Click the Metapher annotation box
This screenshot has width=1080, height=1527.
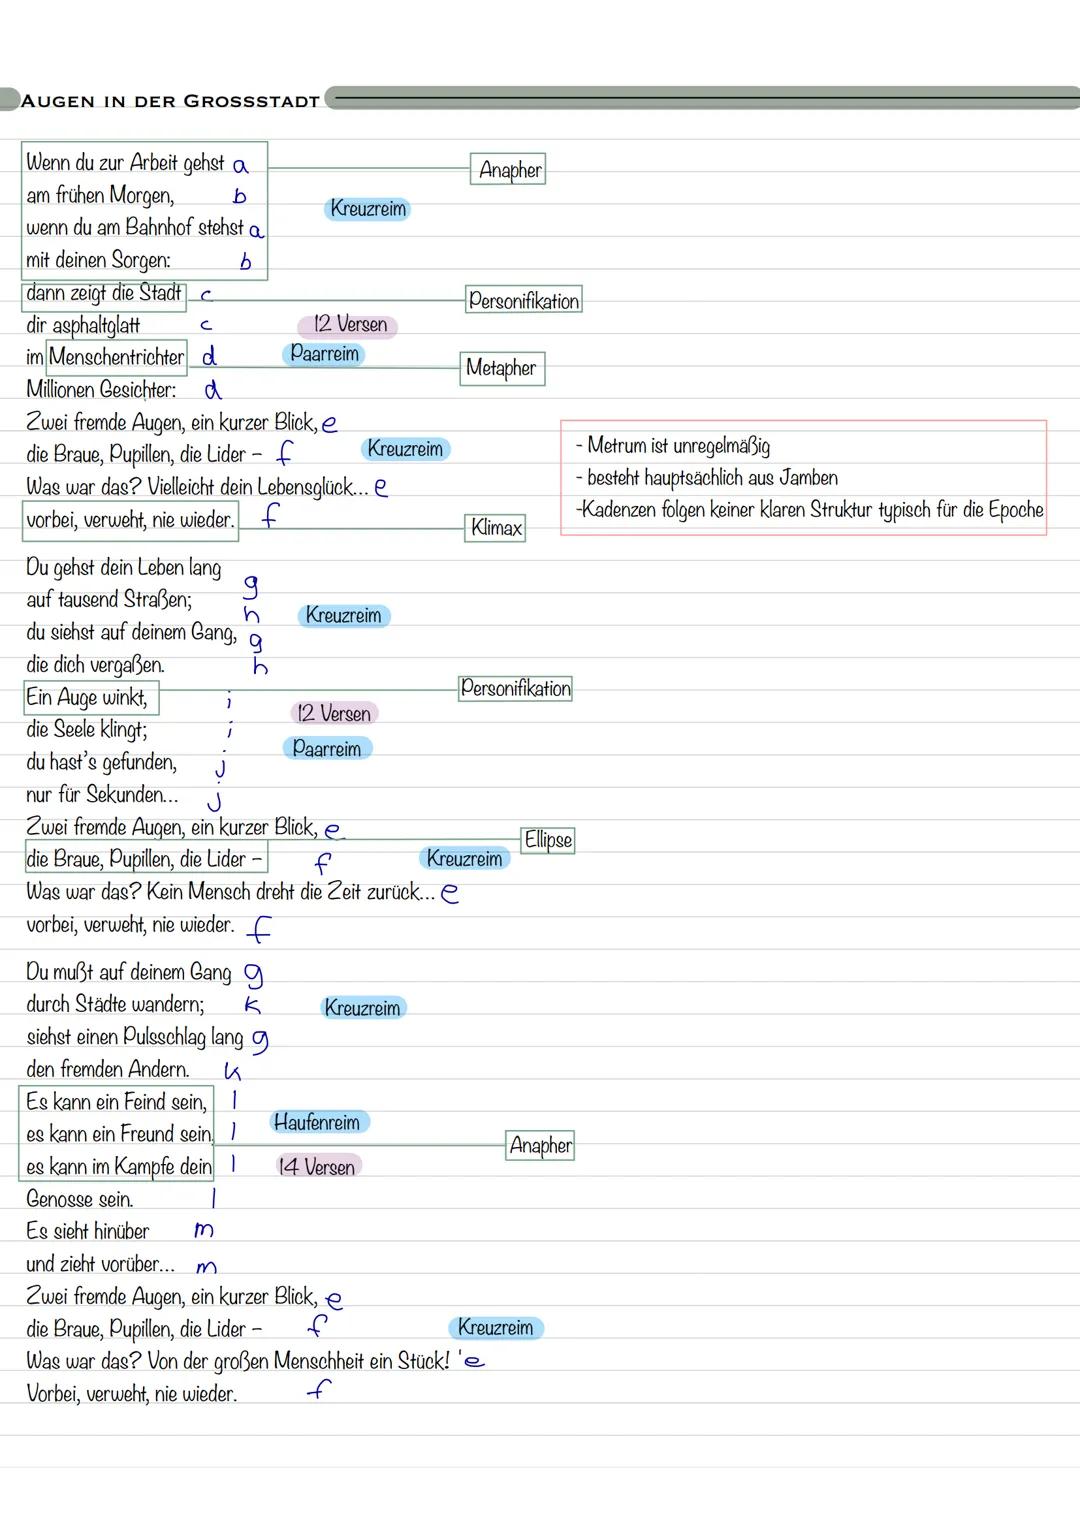tap(501, 368)
